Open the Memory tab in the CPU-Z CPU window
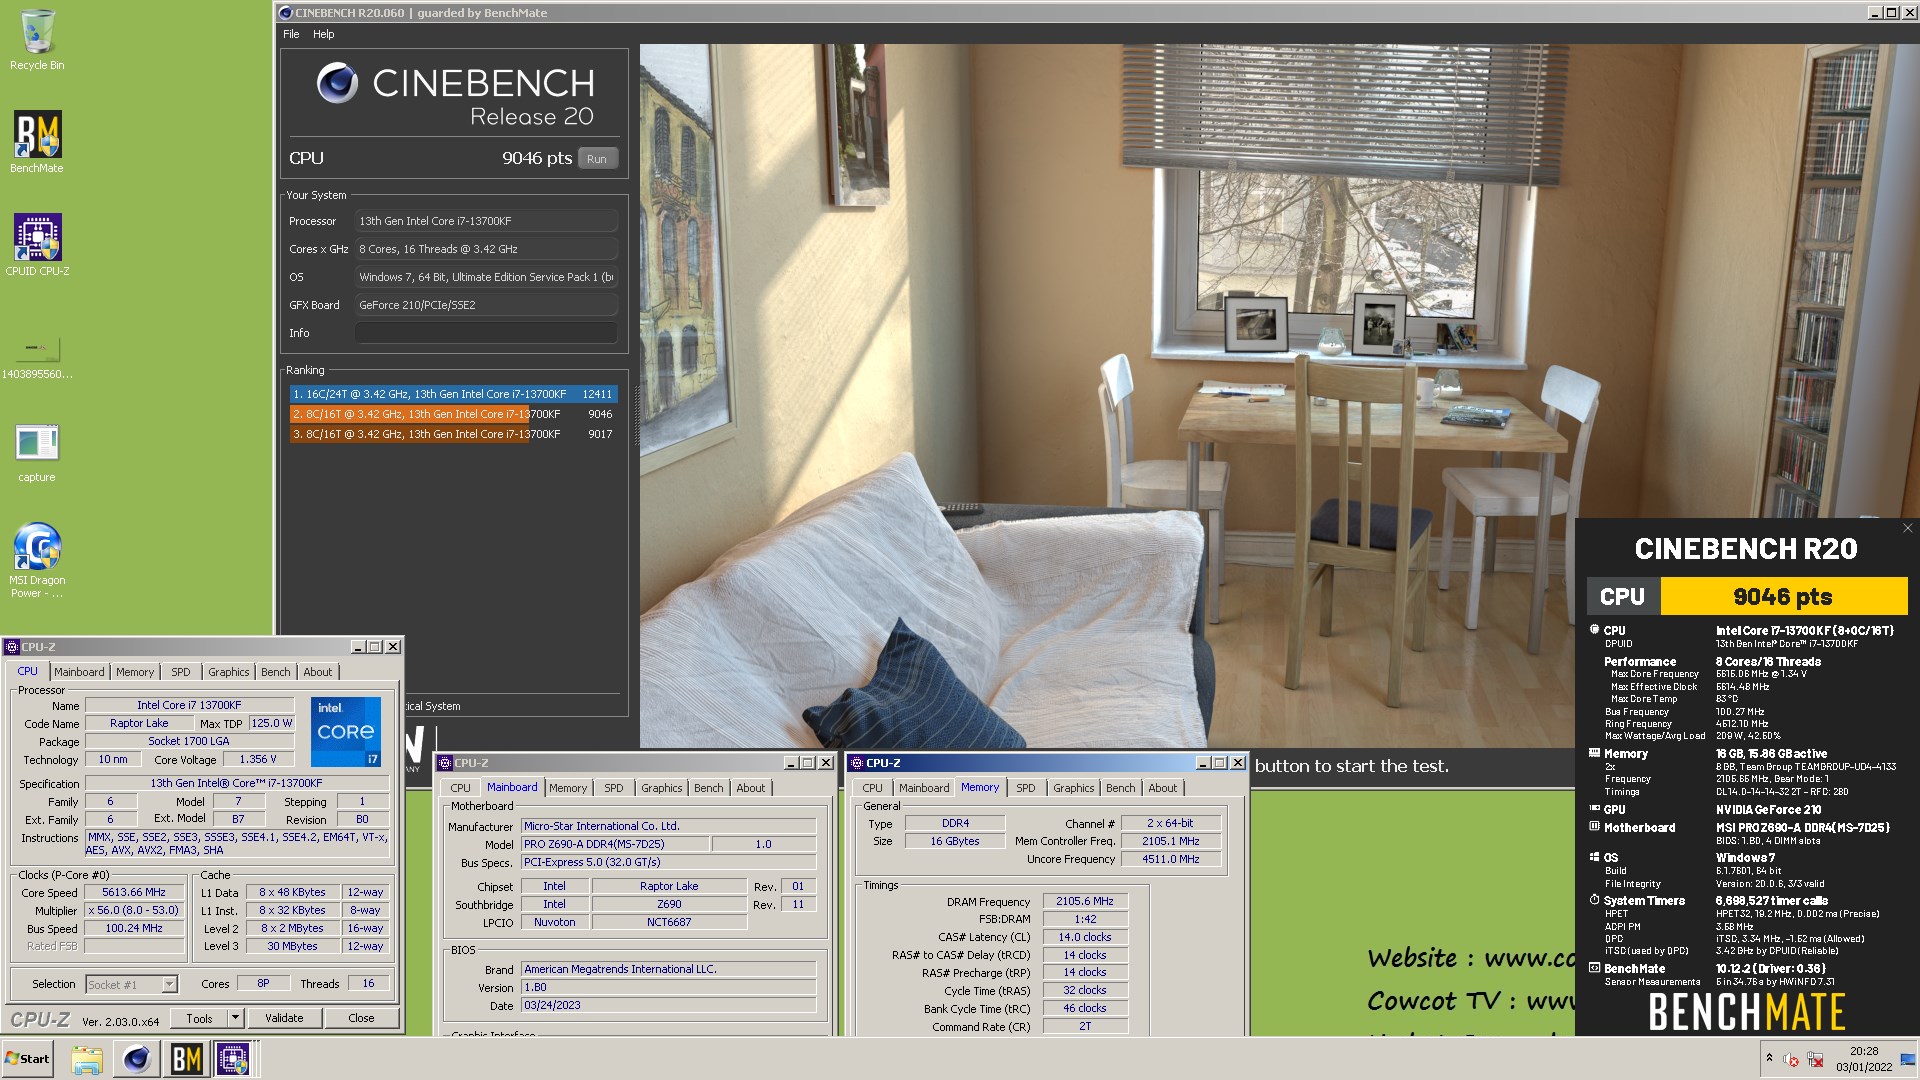The height and width of the screenshot is (1080, 1920). (x=135, y=672)
